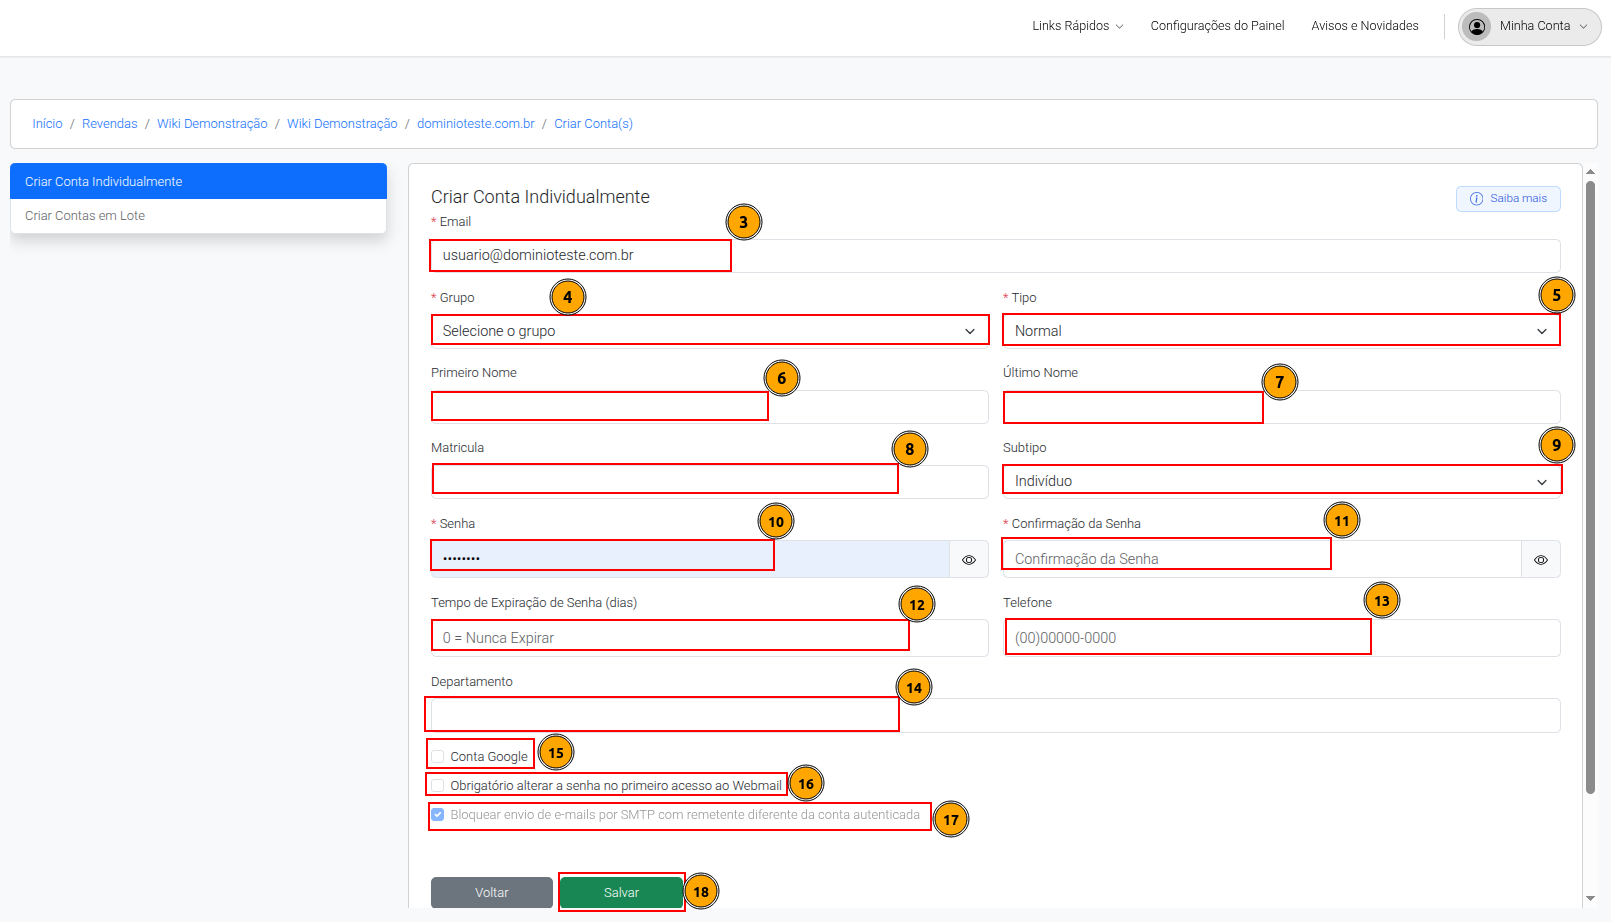This screenshot has height=922, width=1611.
Task: Click the Matricula input field
Action: point(709,482)
